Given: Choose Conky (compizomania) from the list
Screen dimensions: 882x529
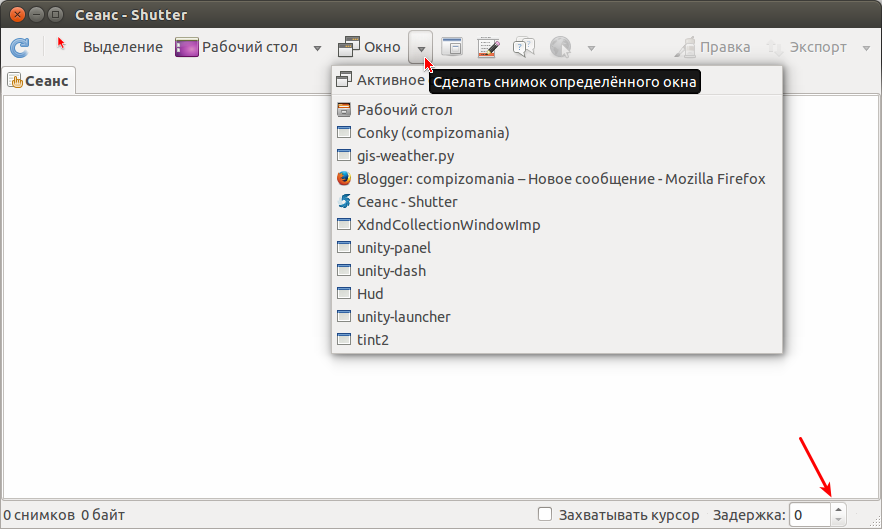Looking at the screenshot, I should (x=557, y=133).
